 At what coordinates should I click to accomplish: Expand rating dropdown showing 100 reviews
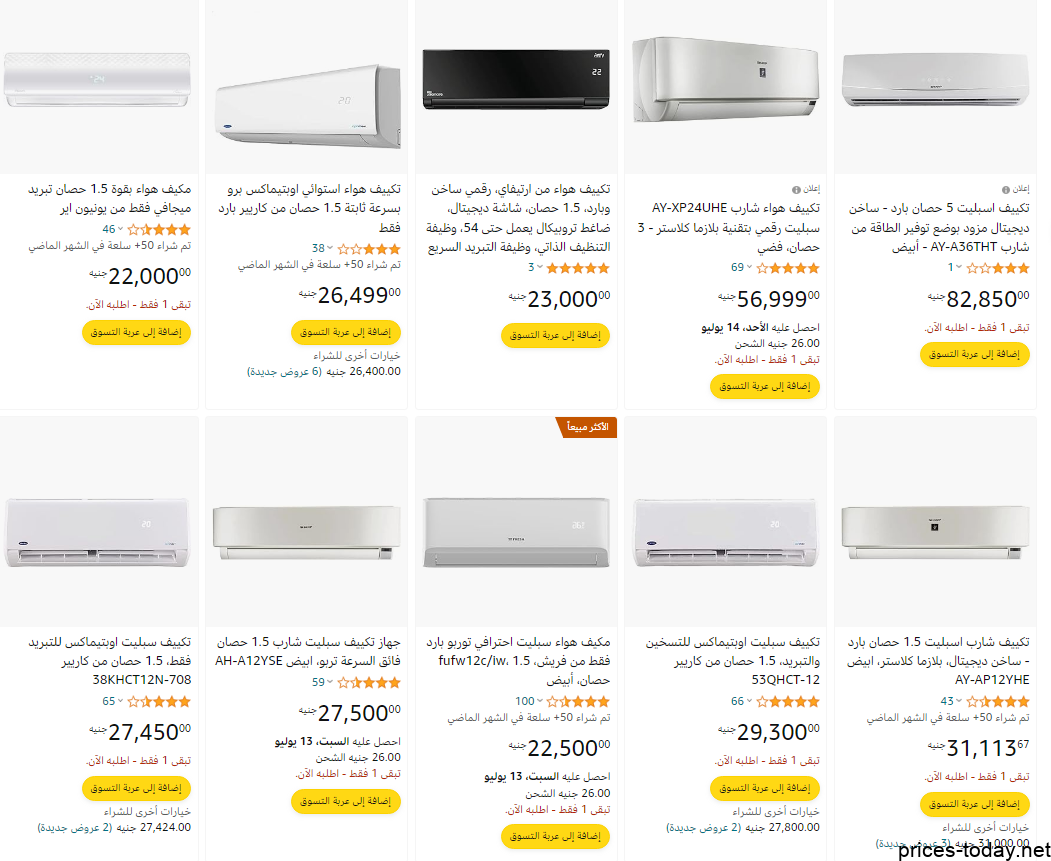(539, 701)
